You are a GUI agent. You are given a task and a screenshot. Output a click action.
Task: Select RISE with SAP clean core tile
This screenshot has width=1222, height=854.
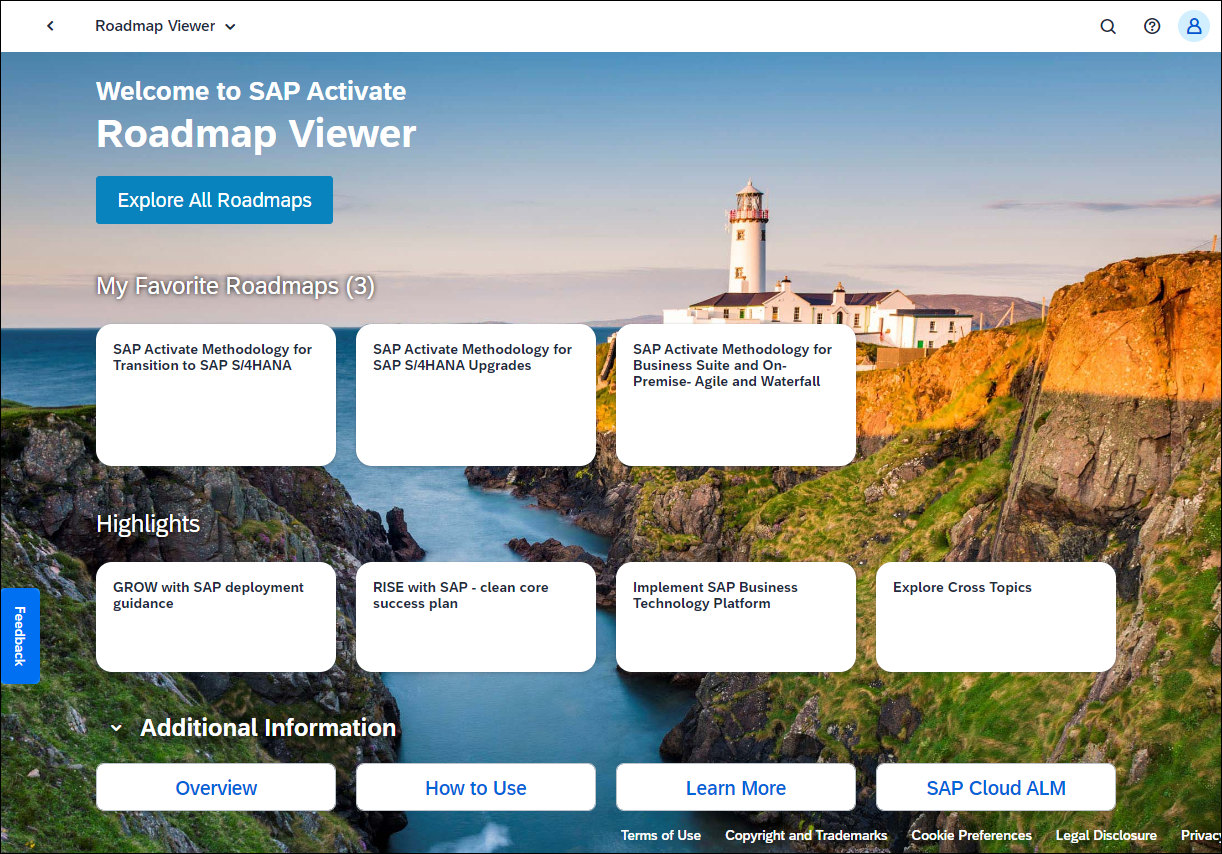point(476,617)
